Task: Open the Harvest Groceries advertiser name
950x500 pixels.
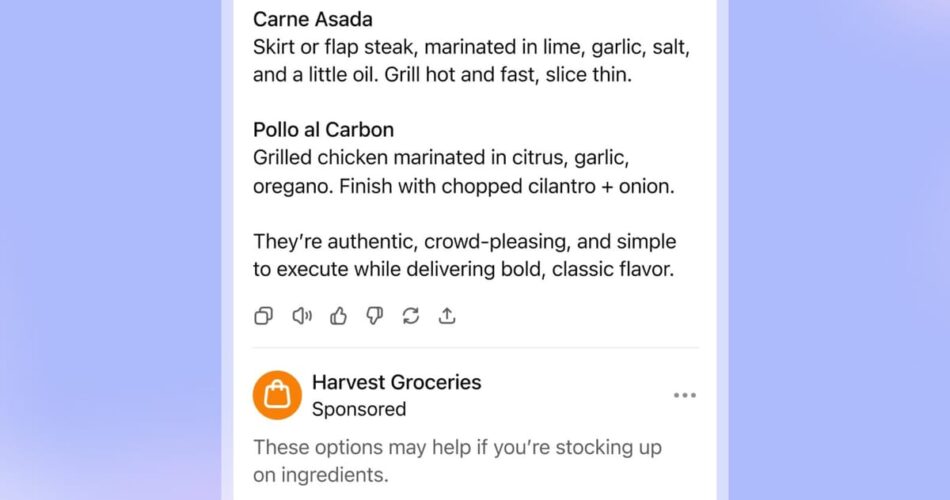Action: click(396, 382)
